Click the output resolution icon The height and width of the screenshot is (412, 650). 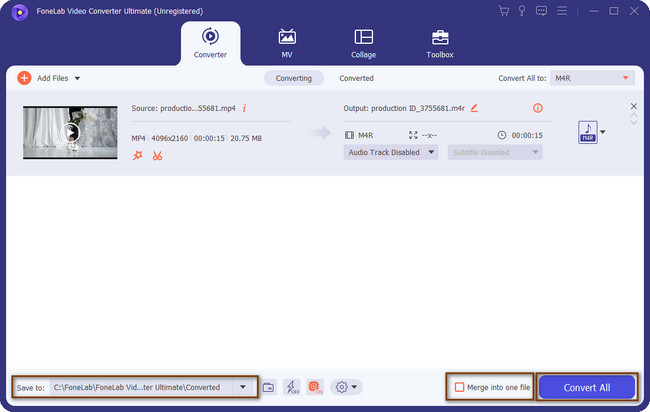413,135
